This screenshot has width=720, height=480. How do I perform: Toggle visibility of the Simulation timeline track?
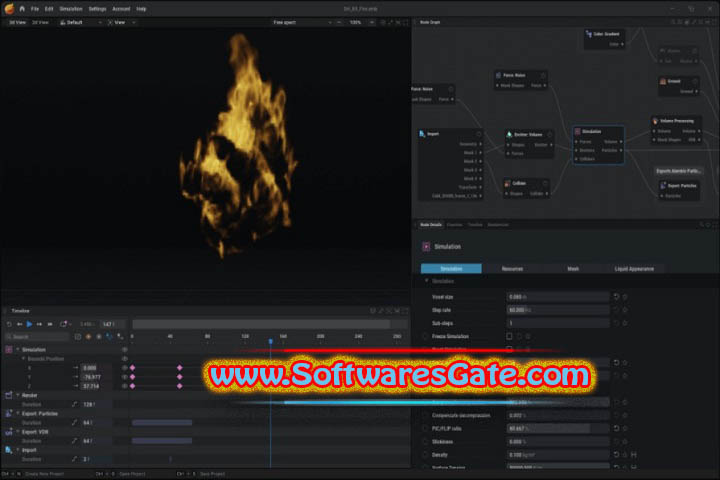(124, 350)
